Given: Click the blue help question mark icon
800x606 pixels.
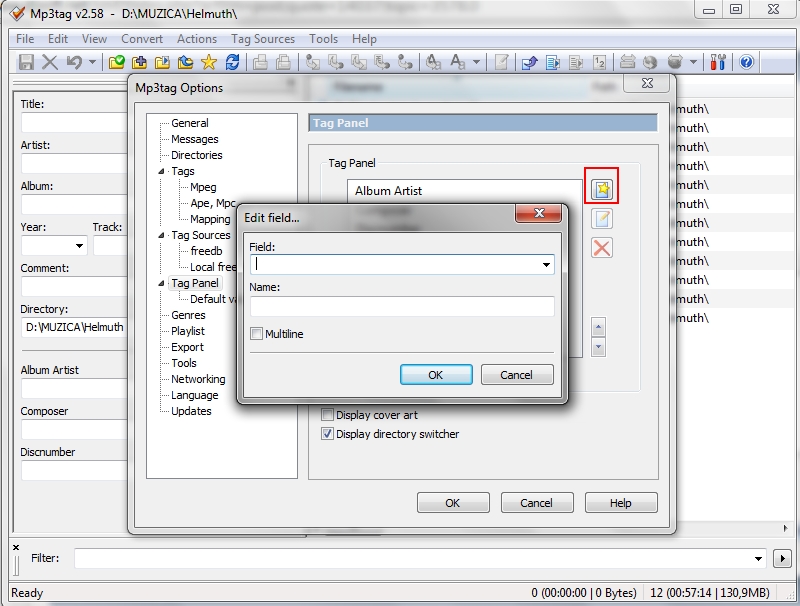Looking at the screenshot, I should 746,62.
